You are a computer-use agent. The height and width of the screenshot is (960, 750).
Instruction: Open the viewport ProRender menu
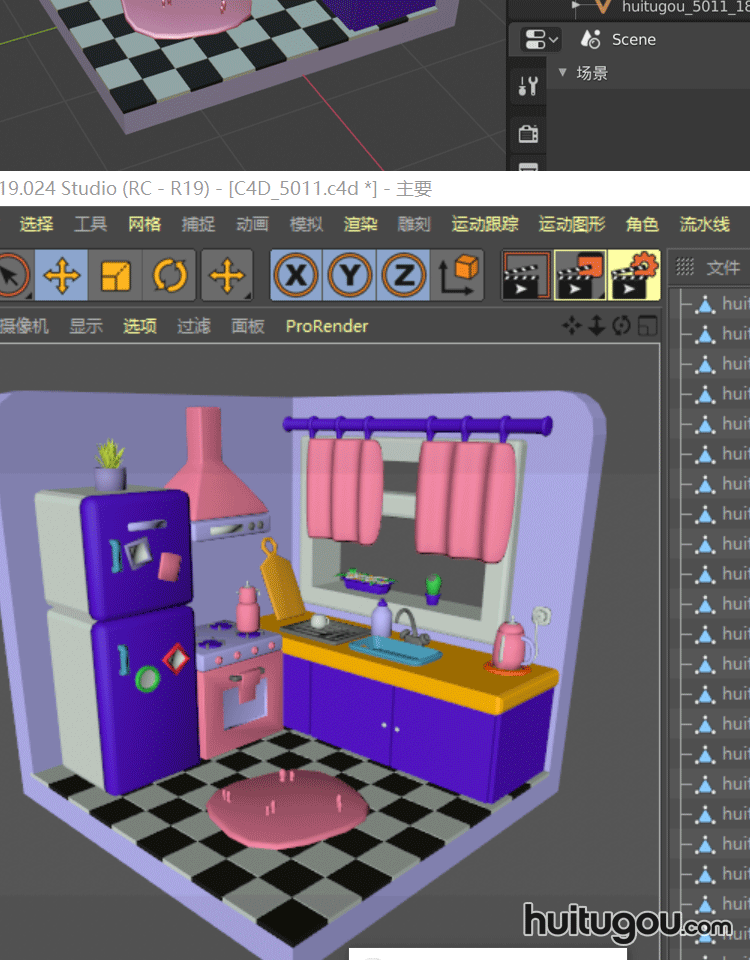click(x=326, y=326)
